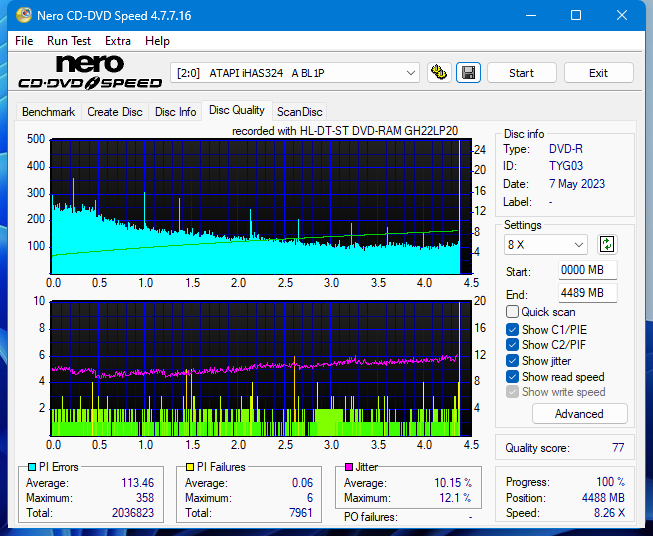Click the green refresh icon in Settings
The width and height of the screenshot is (653, 536).
(606, 244)
